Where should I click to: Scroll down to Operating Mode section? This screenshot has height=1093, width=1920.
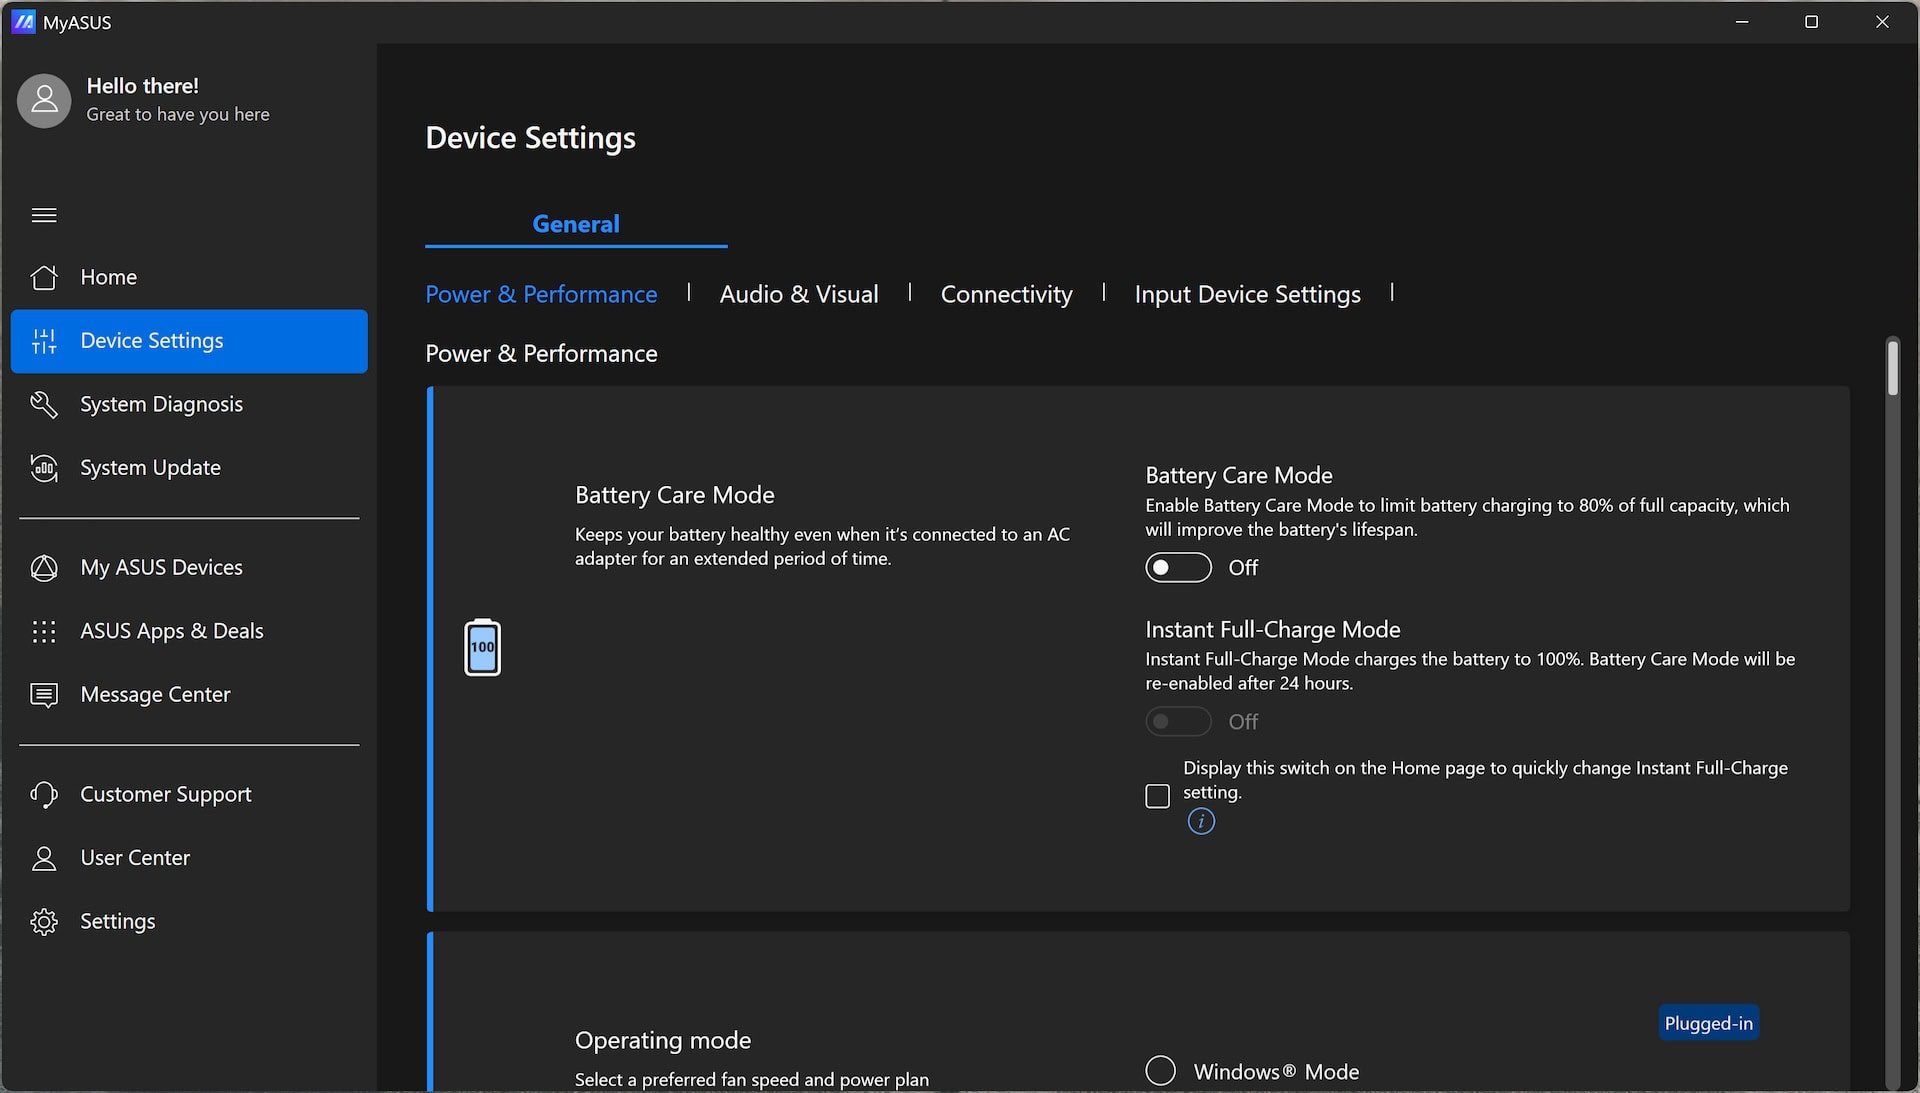[x=662, y=1039]
